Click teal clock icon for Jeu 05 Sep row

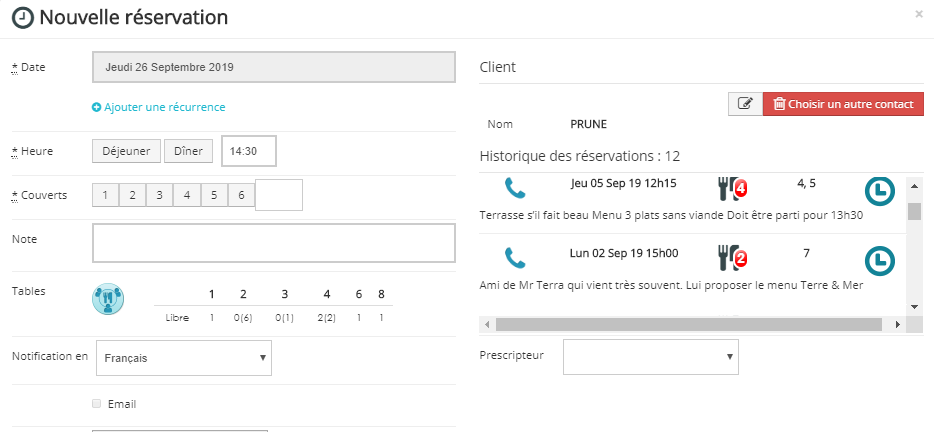coord(880,192)
